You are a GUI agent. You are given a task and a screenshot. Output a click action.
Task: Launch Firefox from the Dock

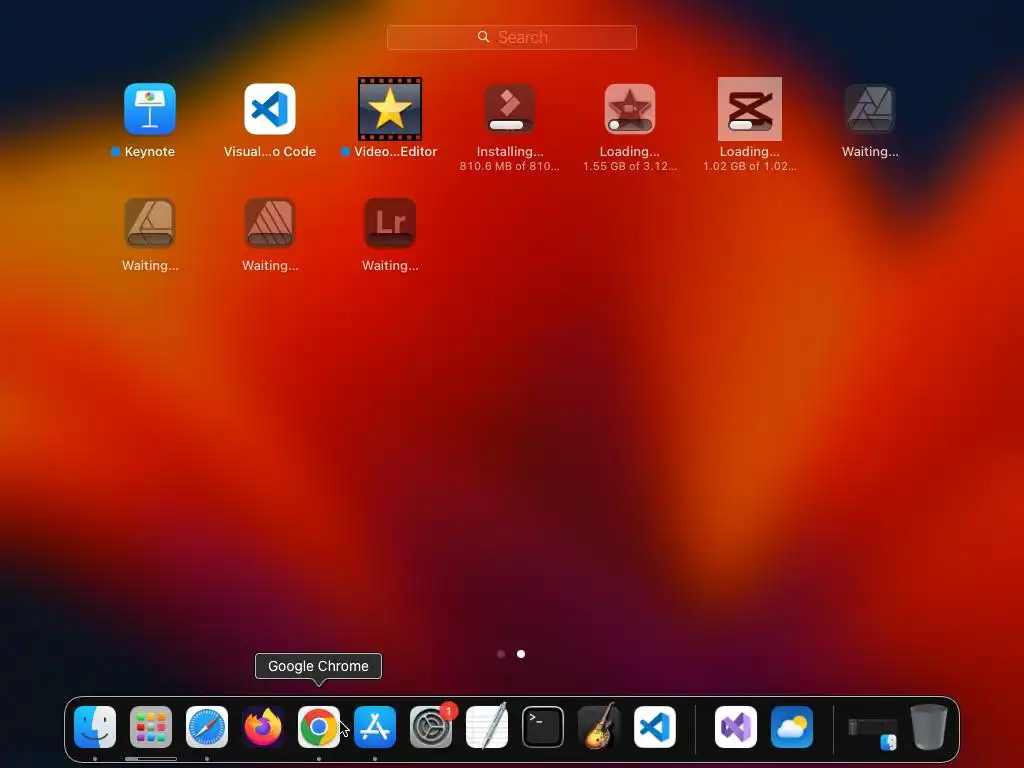263,727
